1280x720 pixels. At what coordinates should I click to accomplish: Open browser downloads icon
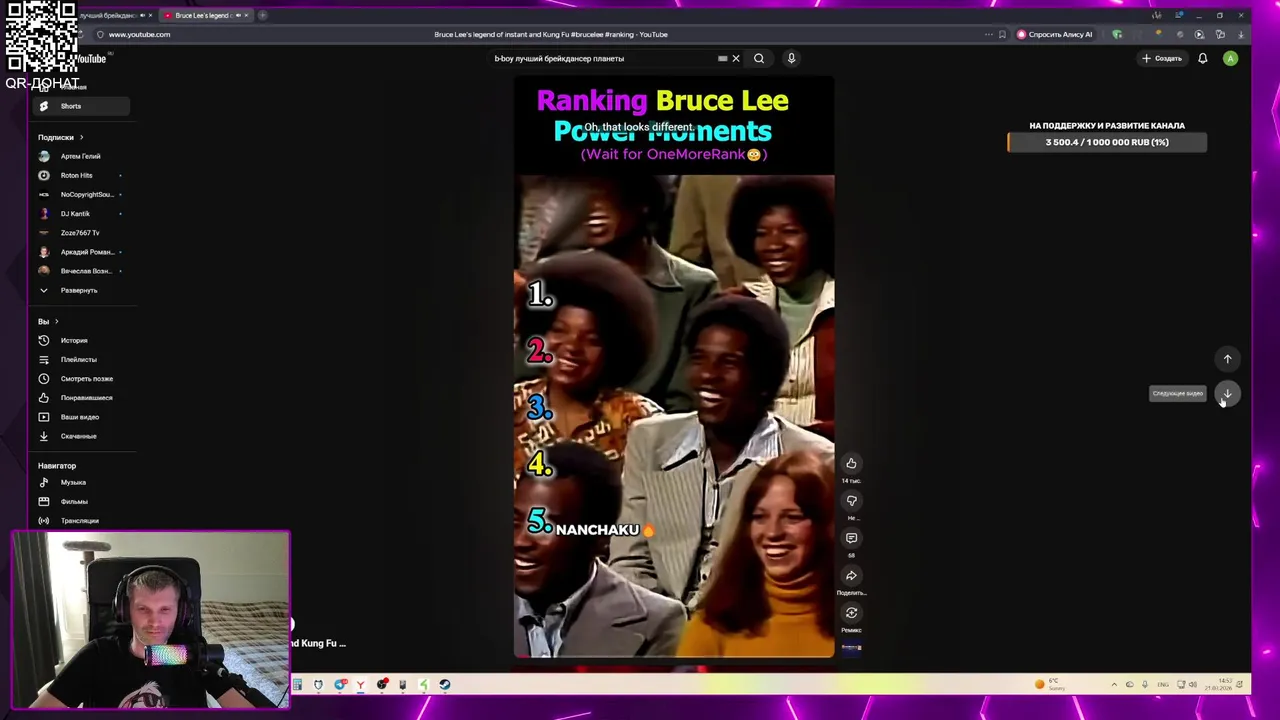point(1241,34)
